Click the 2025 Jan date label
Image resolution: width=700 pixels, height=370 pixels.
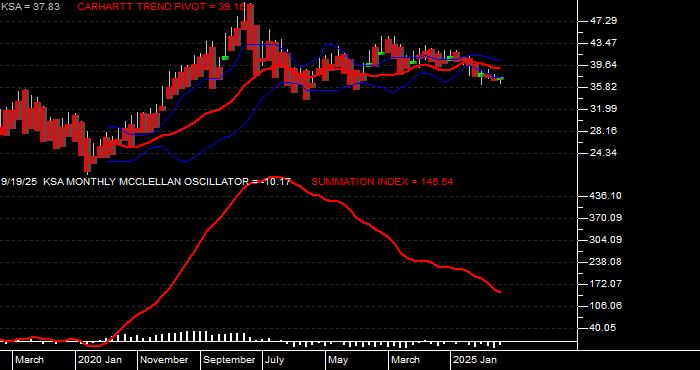click(475, 360)
